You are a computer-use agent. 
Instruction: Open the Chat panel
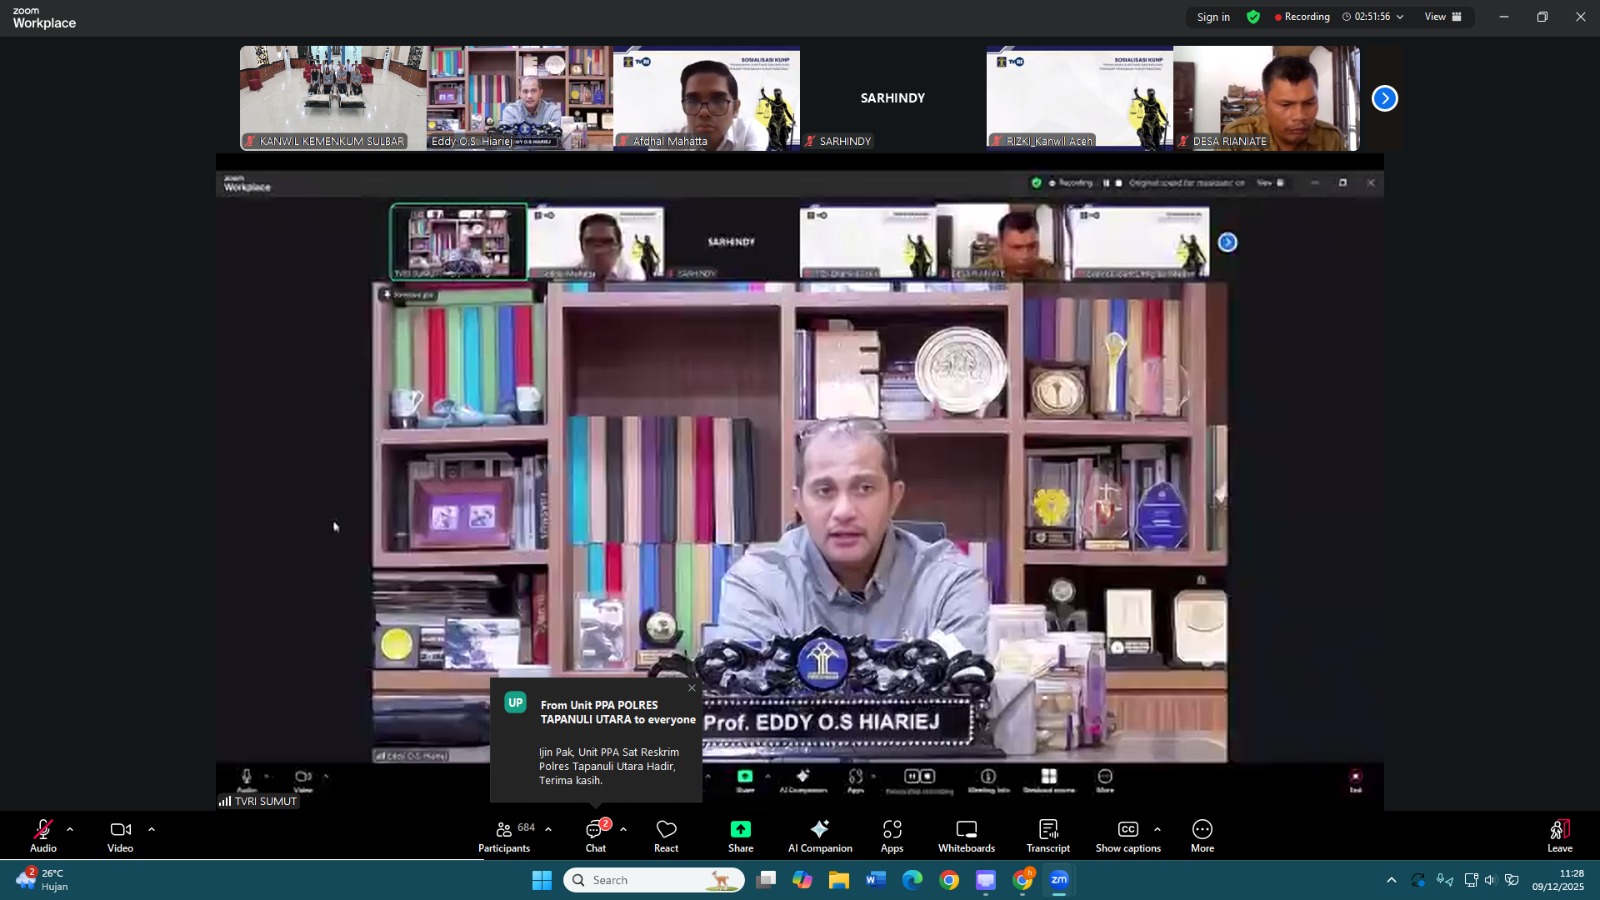pyautogui.click(x=596, y=834)
